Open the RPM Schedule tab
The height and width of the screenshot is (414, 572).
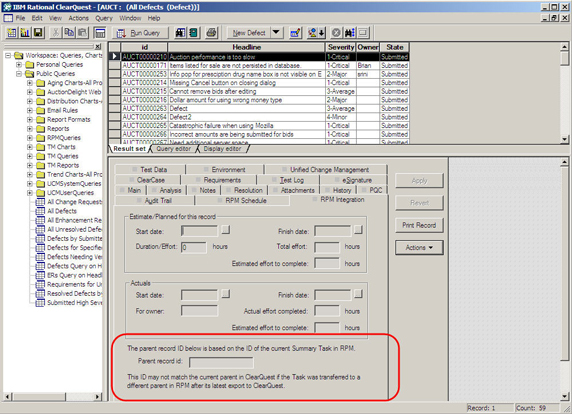pos(243,201)
